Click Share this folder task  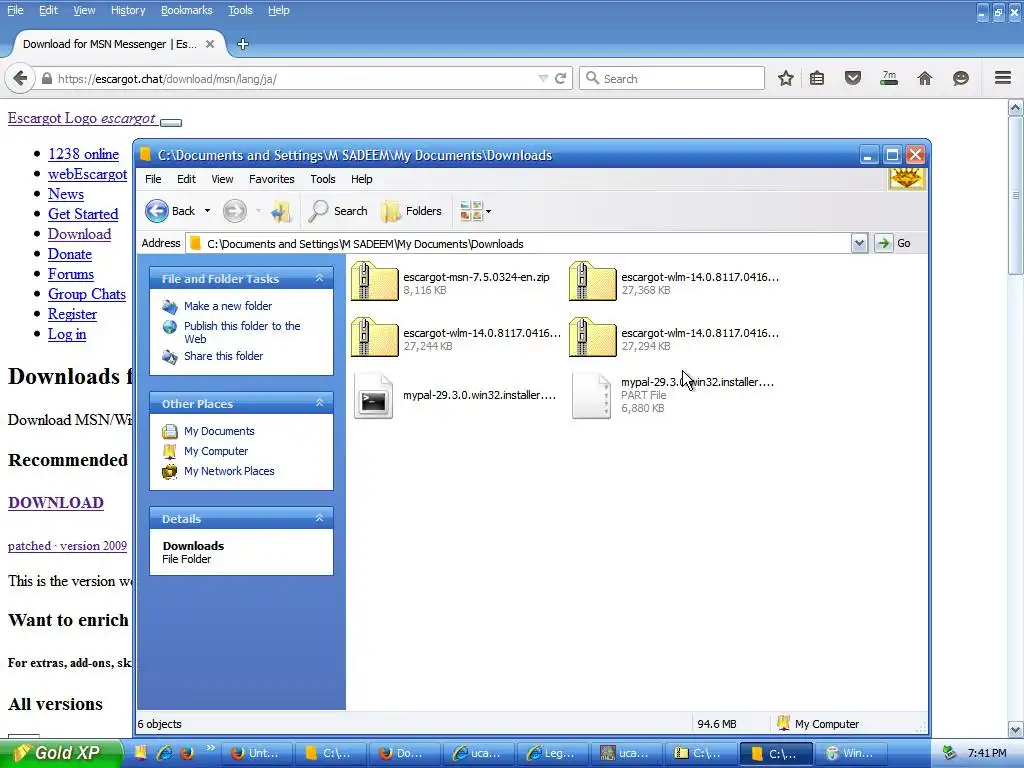point(223,356)
